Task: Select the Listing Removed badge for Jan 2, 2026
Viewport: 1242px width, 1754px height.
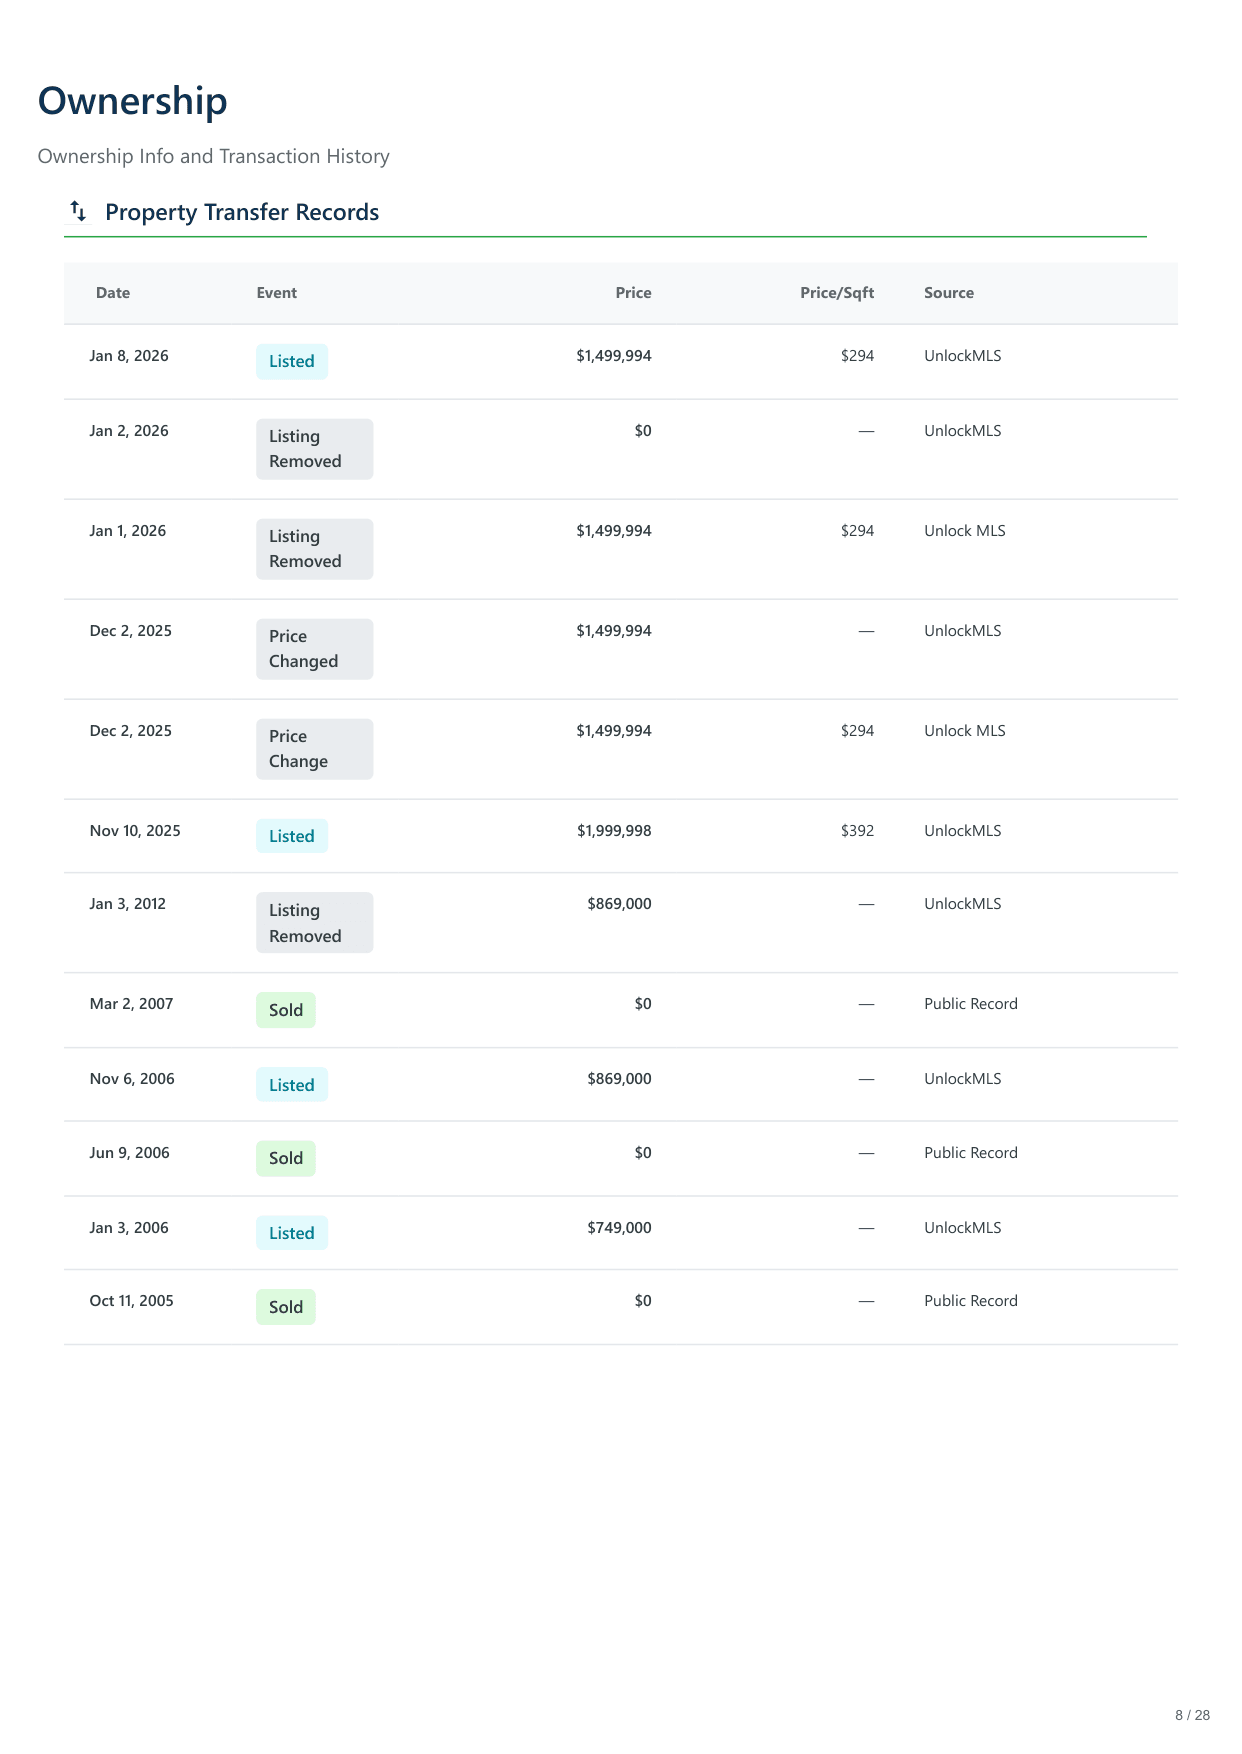Action: pos(314,449)
